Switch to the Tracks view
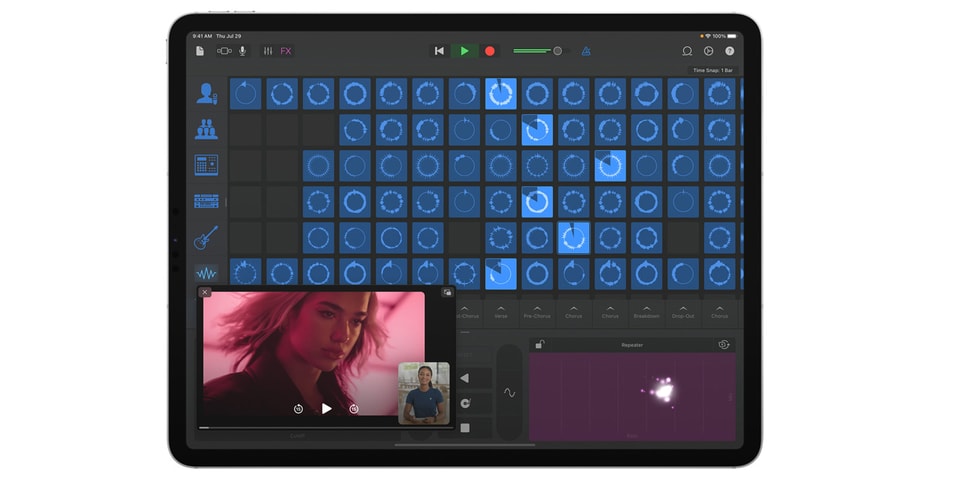 pyautogui.click(x=224, y=51)
